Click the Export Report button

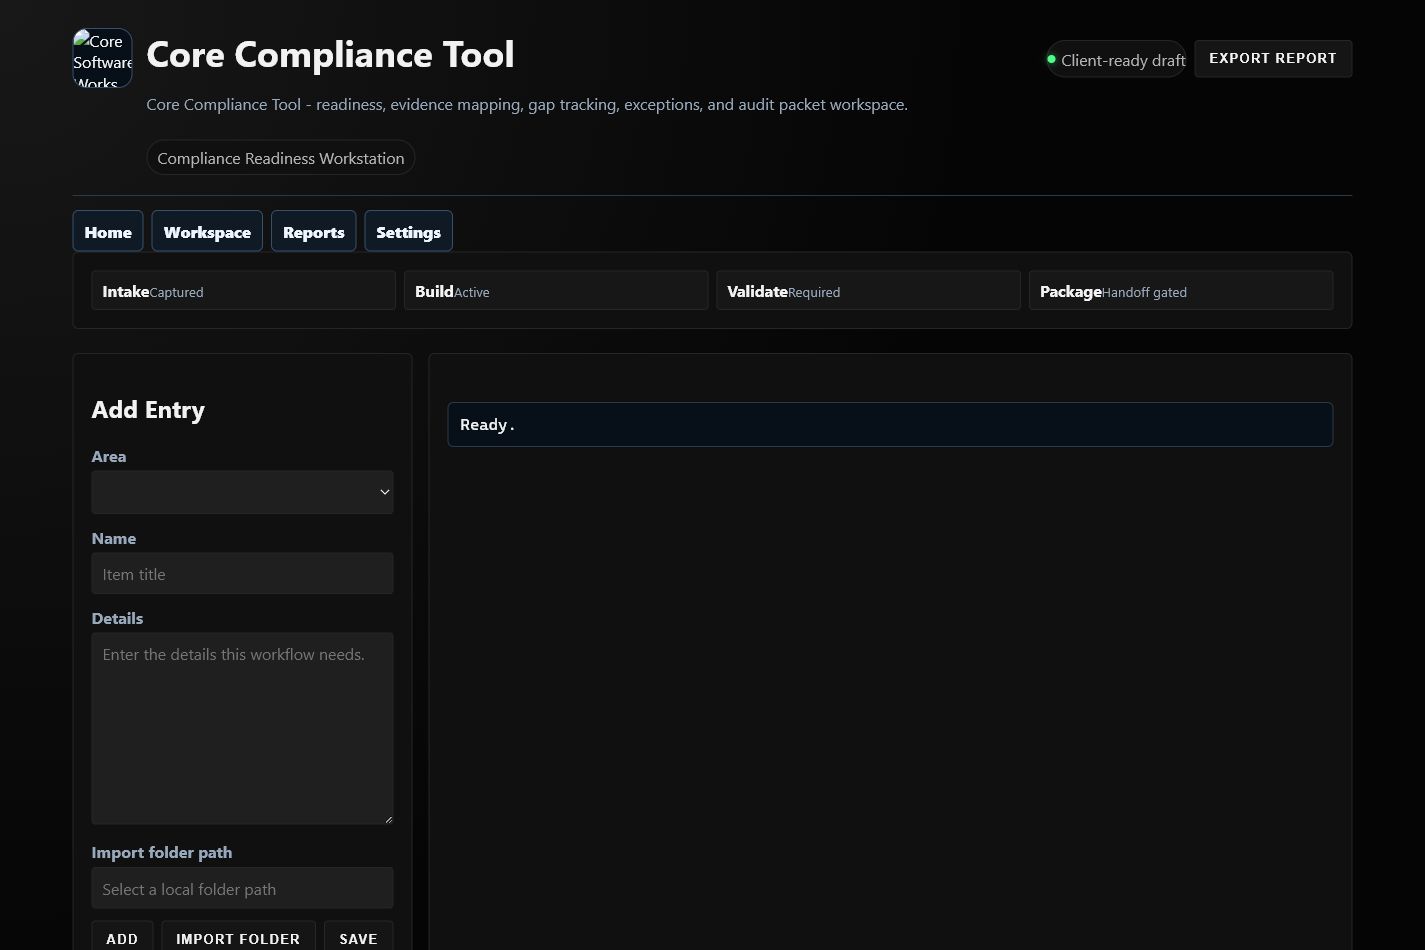(x=1273, y=58)
